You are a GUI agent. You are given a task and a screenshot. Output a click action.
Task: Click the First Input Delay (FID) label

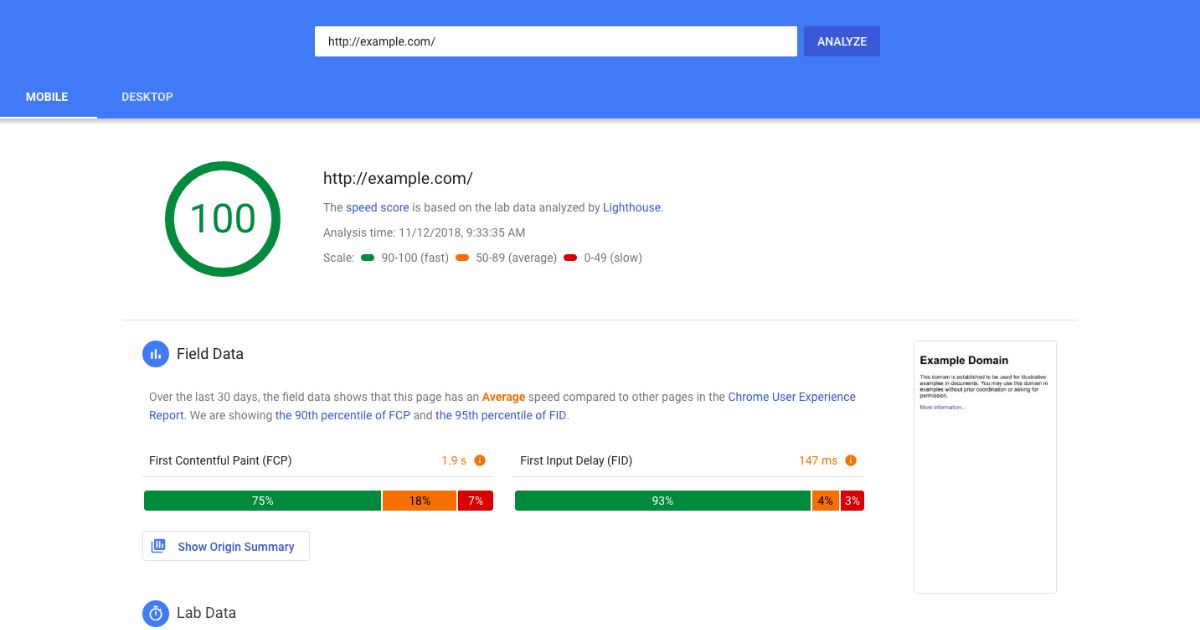point(576,461)
